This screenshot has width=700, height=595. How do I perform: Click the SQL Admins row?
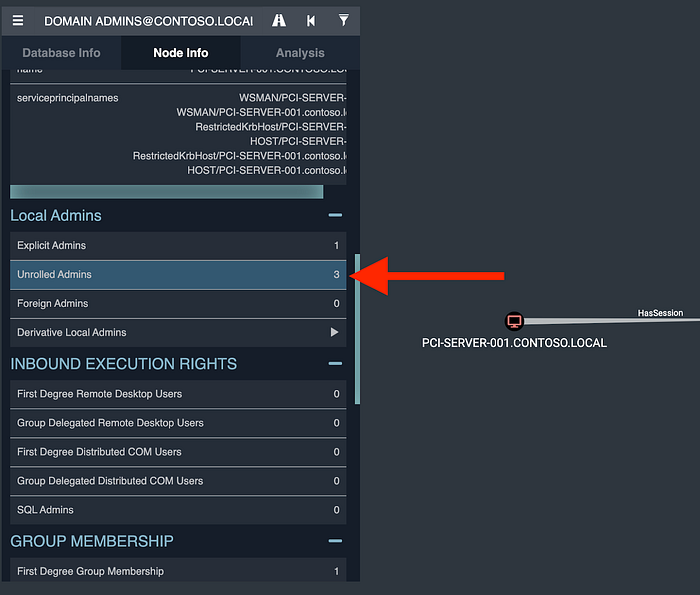click(x=178, y=510)
